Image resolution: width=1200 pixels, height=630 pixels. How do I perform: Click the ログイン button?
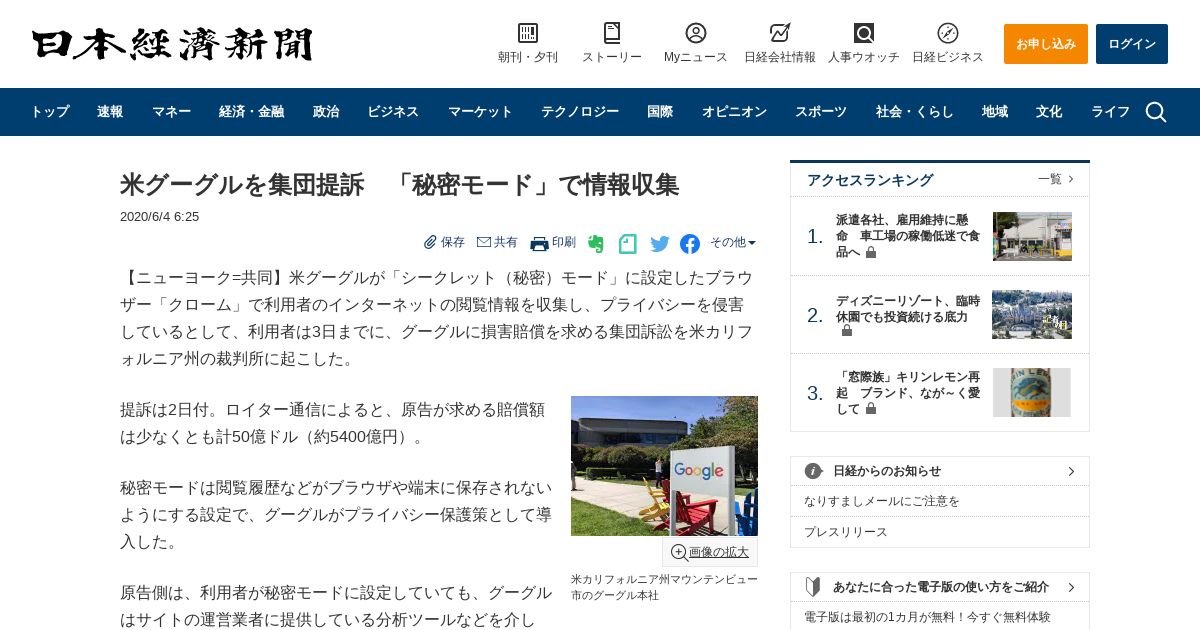[x=1132, y=44]
